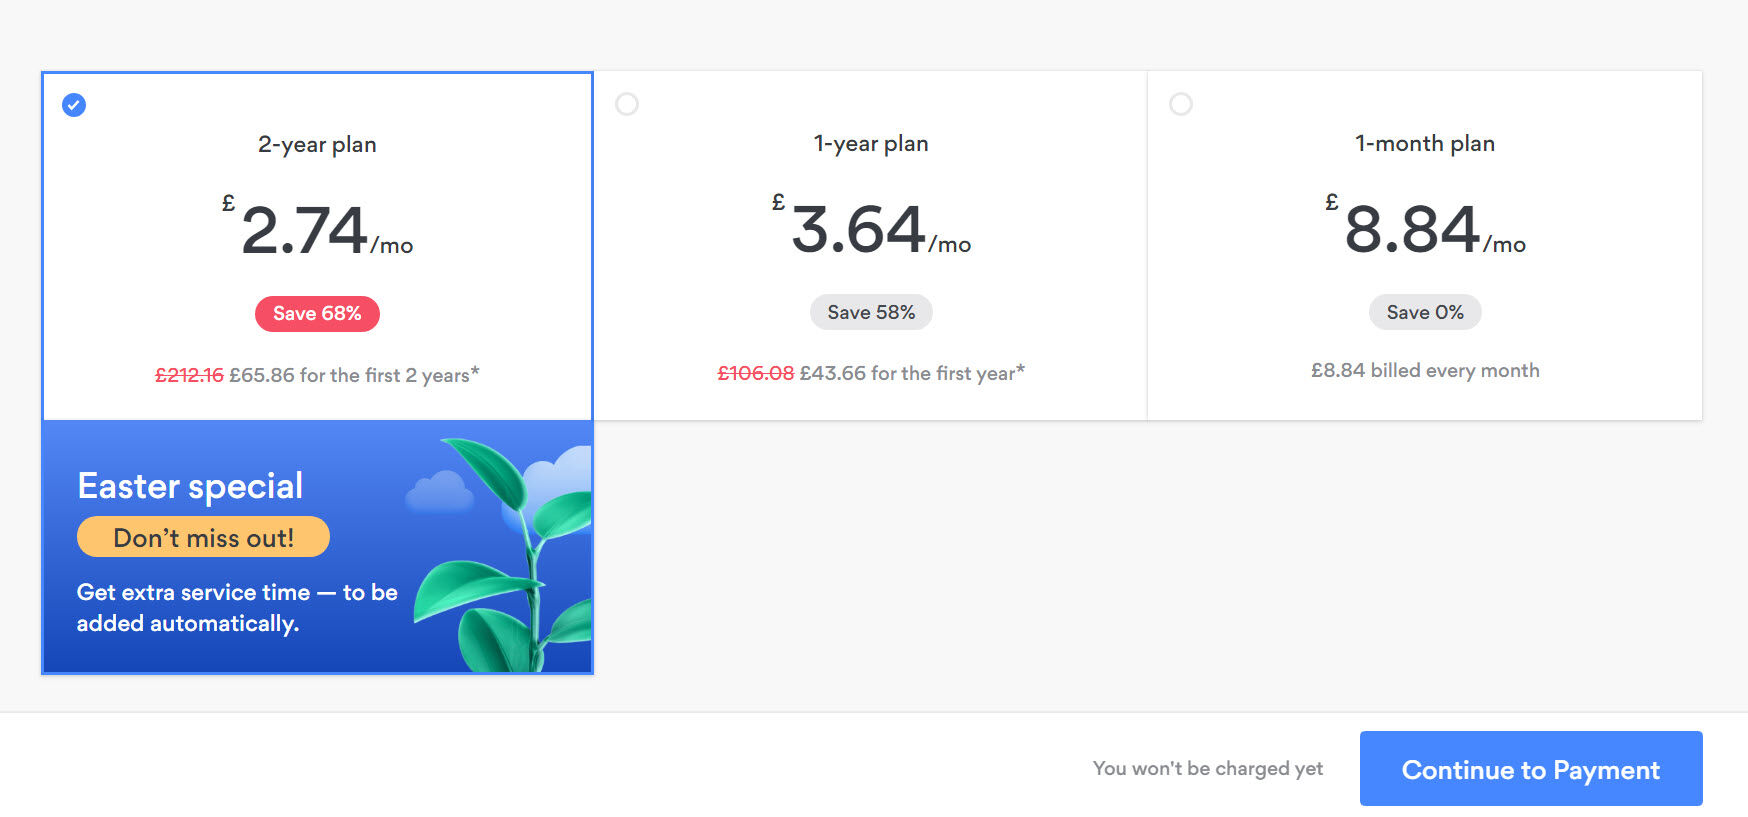1748x817 pixels.
Task: Click the £3.64/mo price
Action: pos(871,228)
